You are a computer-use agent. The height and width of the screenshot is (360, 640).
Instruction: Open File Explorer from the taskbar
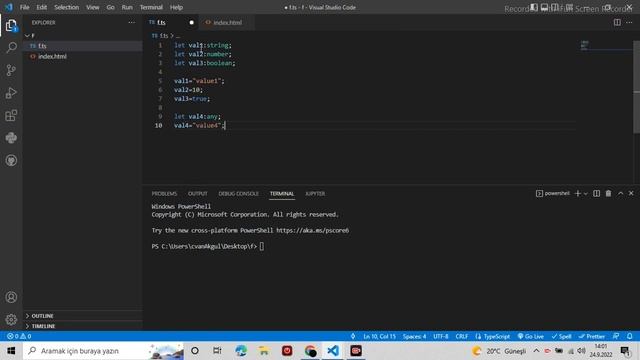[x=264, y=351]
